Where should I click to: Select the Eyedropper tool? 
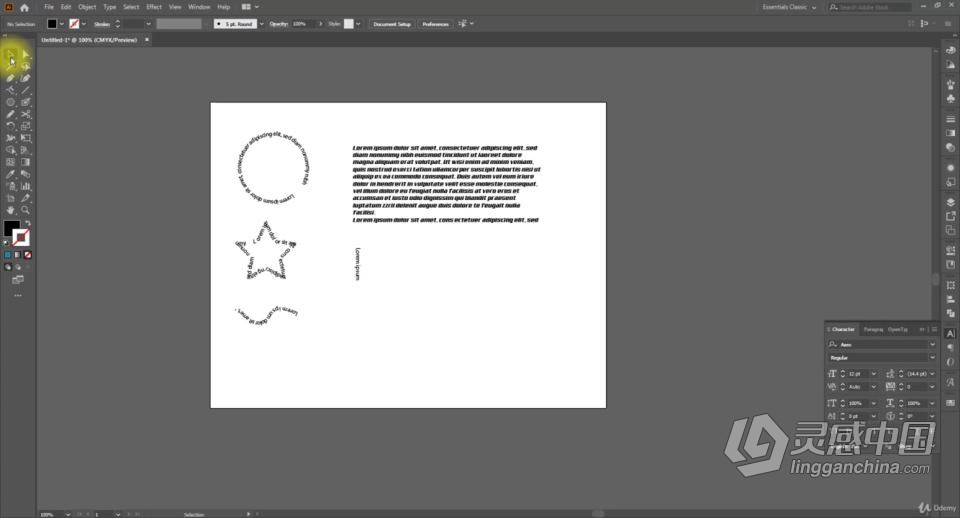click(x=10, y=175)
